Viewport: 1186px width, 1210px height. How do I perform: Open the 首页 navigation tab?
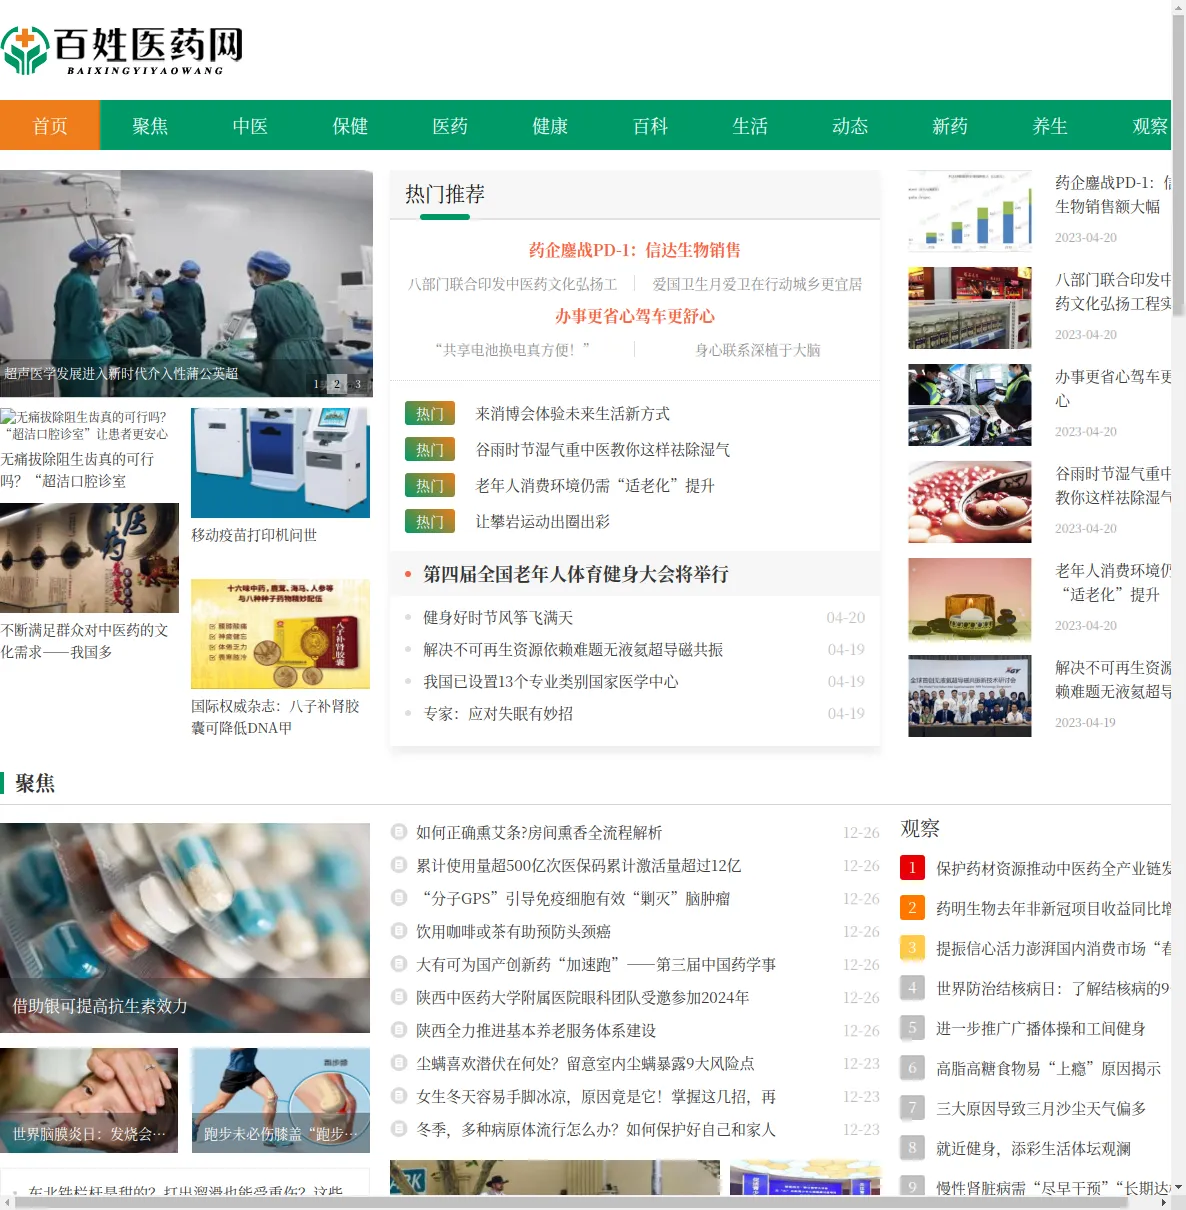coord(50,125)
